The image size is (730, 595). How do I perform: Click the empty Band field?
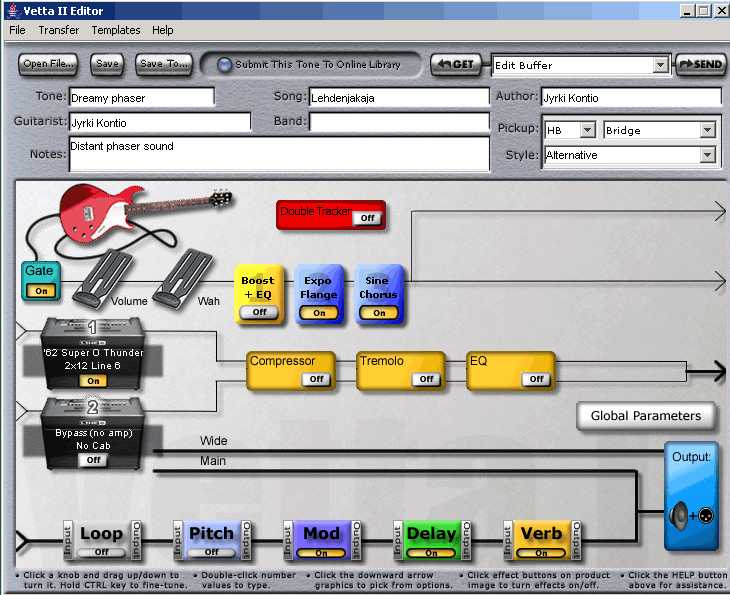click(x=399, y=122)
